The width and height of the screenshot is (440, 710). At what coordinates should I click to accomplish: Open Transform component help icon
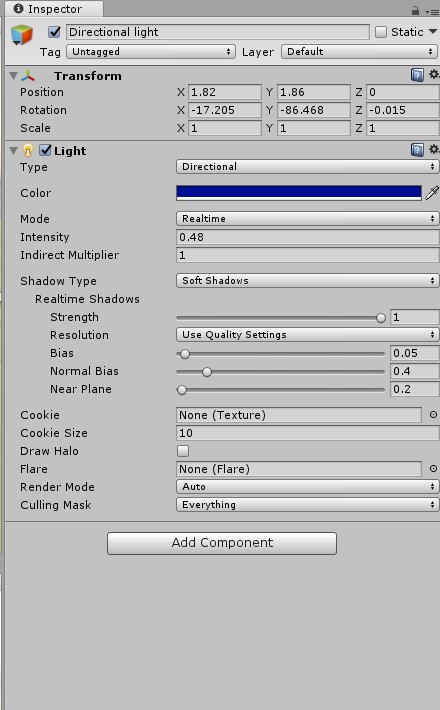point(417,75)
